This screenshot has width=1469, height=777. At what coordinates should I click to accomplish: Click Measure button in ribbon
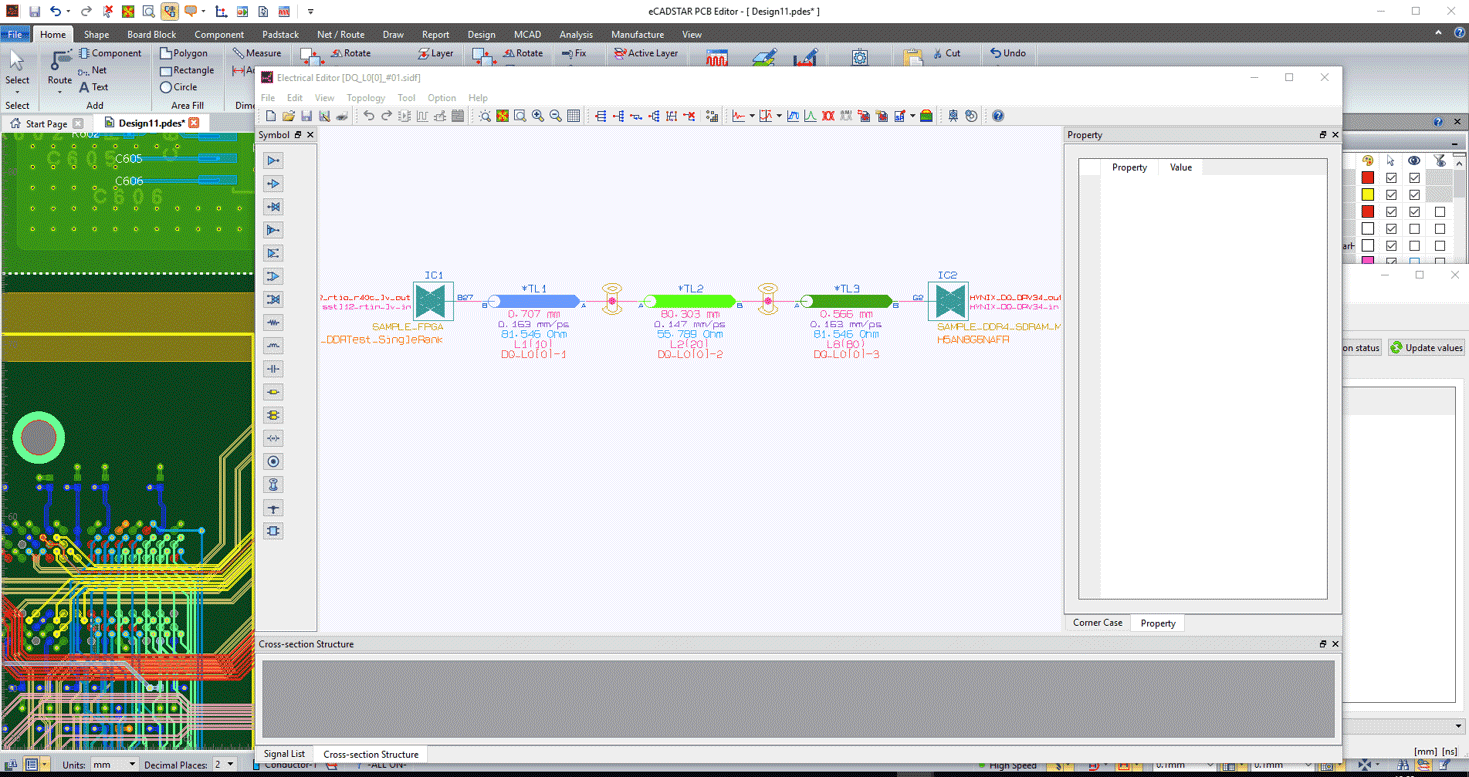click(257, 53)
